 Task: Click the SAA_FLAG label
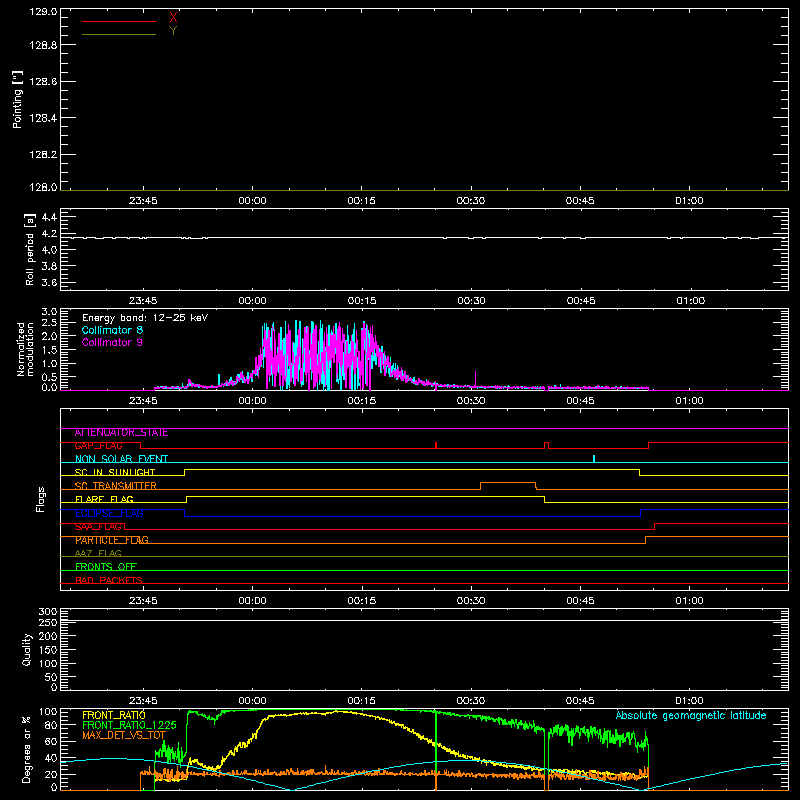[98, 527]
